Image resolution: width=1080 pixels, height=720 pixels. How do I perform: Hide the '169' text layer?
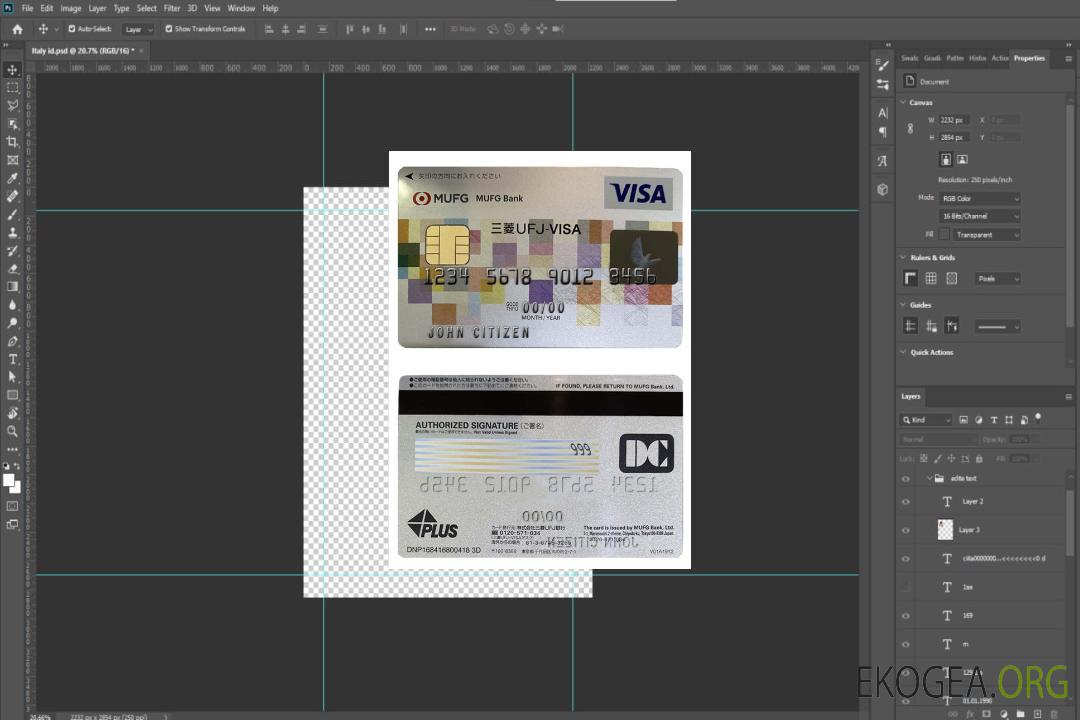pos(906,616)
